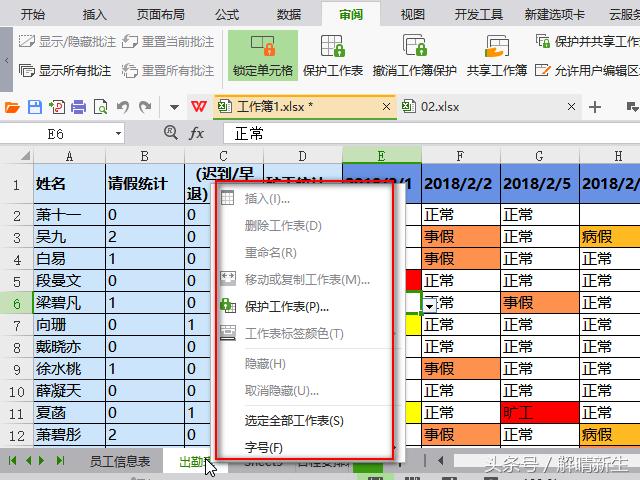Click header cell 2018/2/5
Viewport: 640px width, 480px height.
pyautogui.click(x=540, y=184)
